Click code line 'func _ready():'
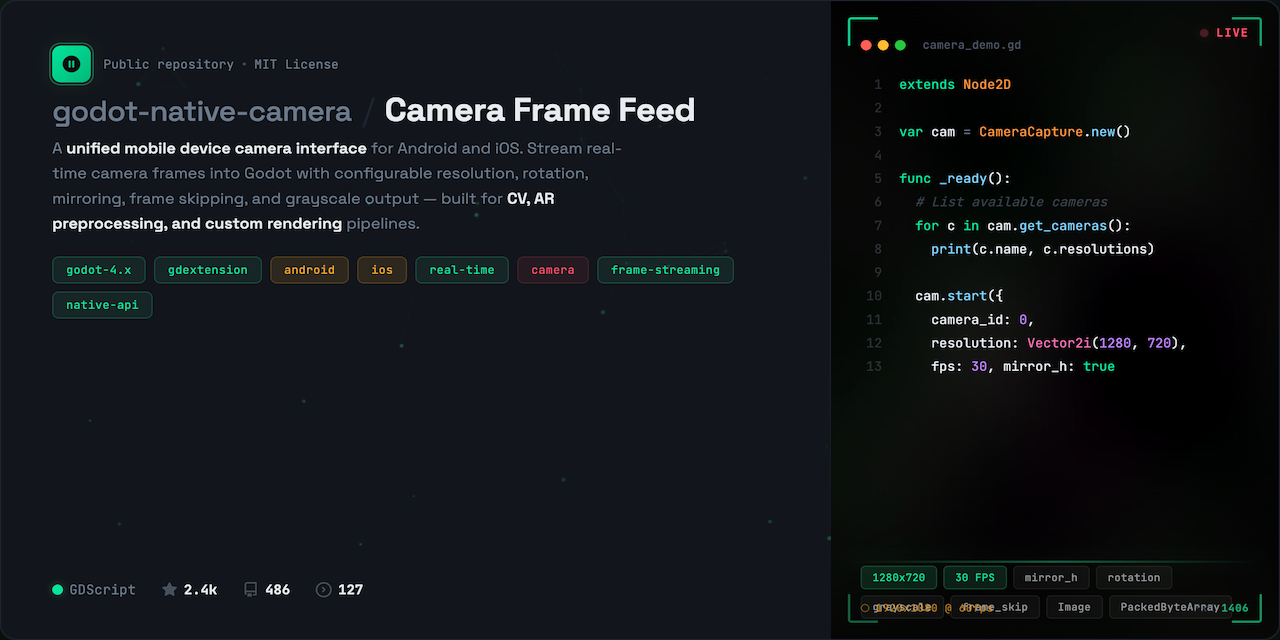This screenshot has height=640, width=1280. click(x=955, y=179)
